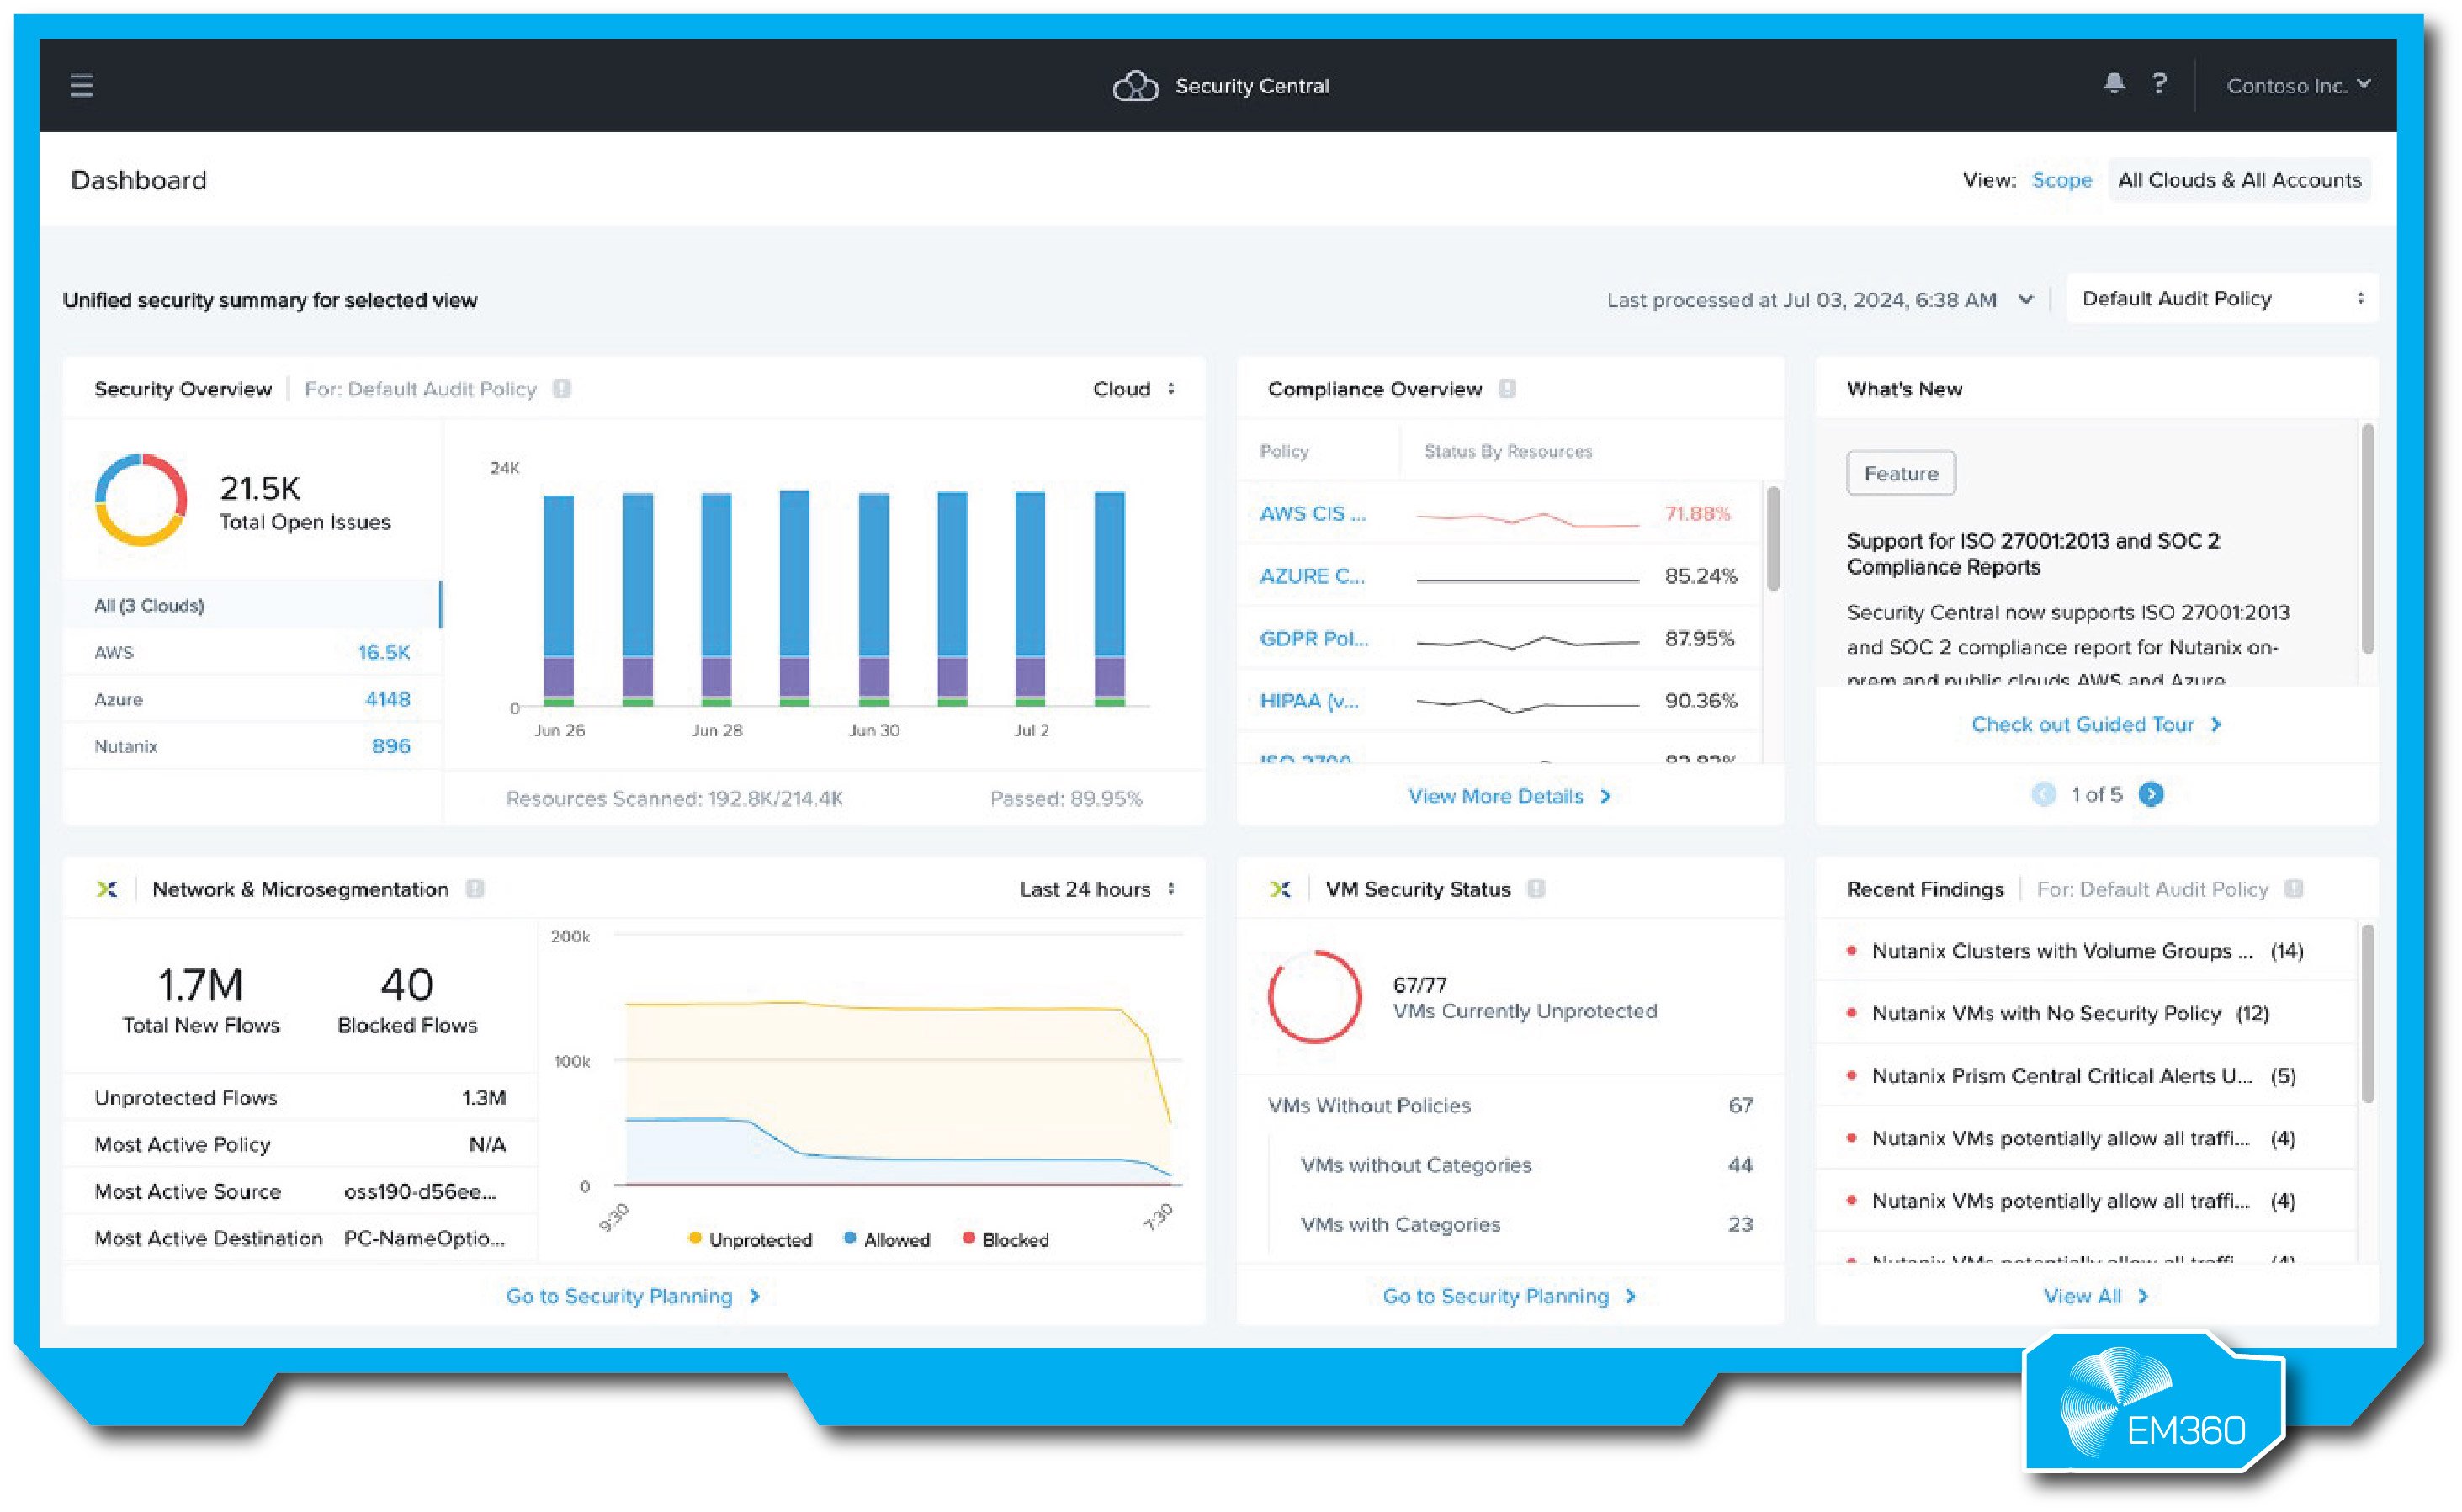
Task: Open the help question mark icon
Action: click(x=2160, y=84)
